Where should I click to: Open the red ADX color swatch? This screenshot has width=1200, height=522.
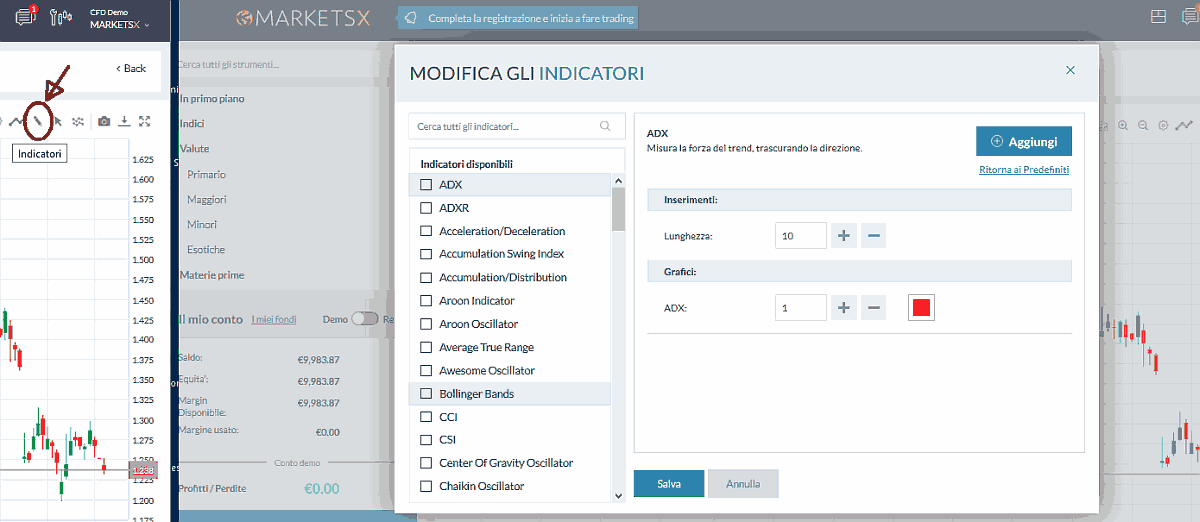(x=921, y=308)
